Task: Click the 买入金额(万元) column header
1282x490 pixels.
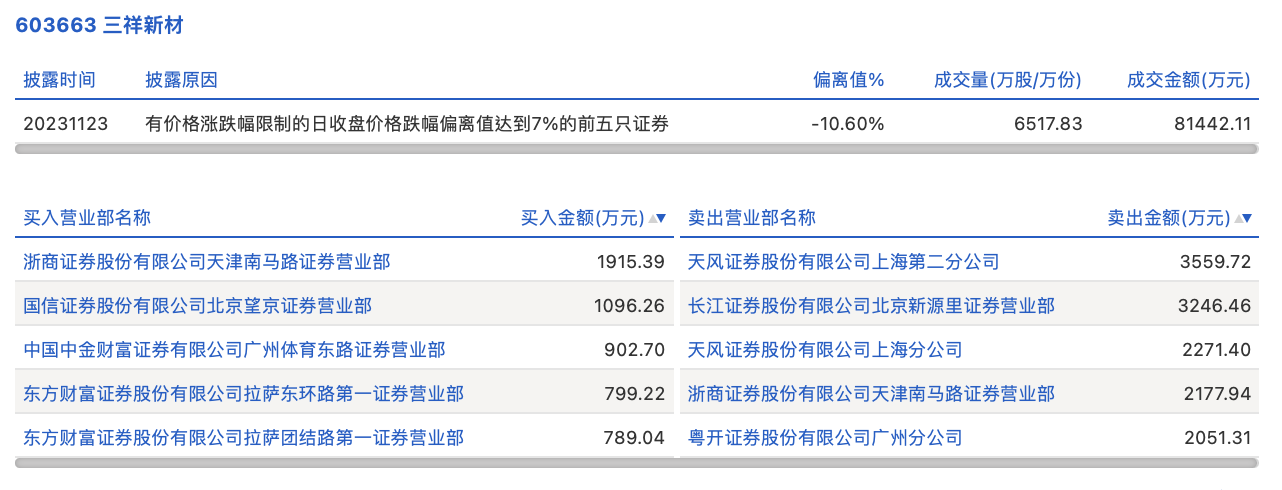Action: point(583,218)
